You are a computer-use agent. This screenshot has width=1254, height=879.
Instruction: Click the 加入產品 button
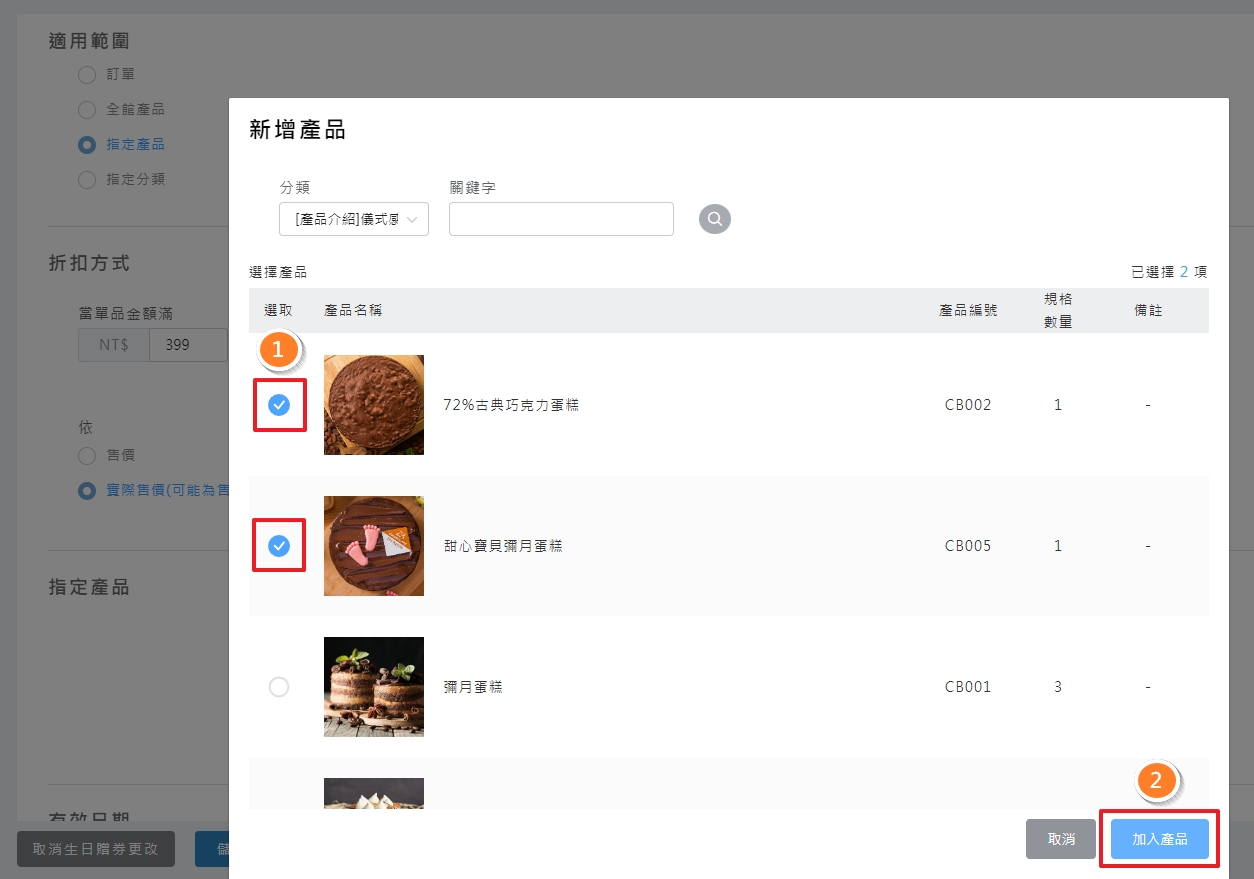(x=1159, y=839)
